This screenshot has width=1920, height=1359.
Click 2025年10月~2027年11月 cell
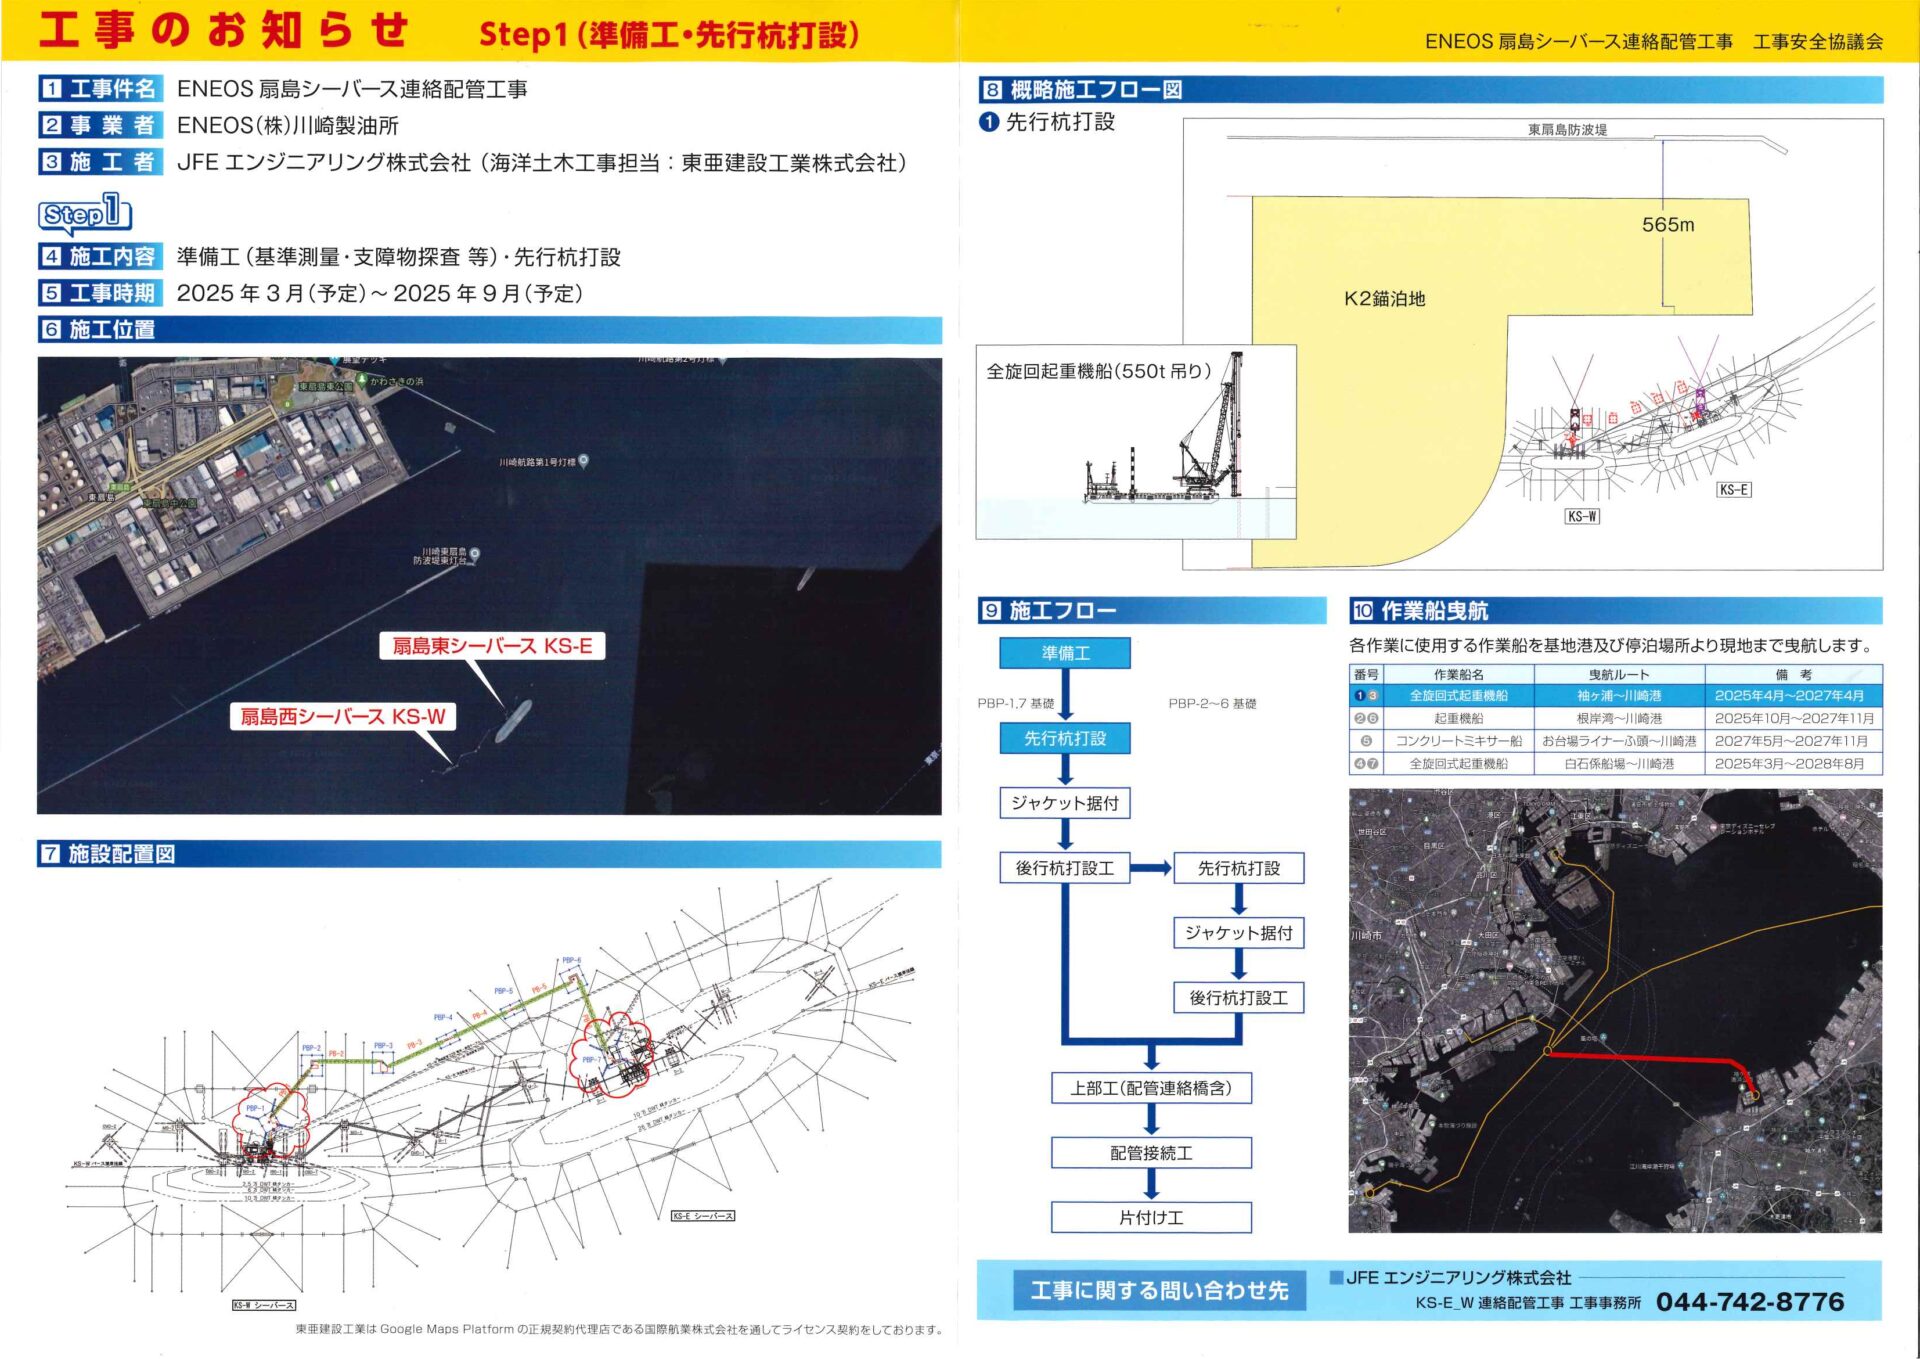1793,719
